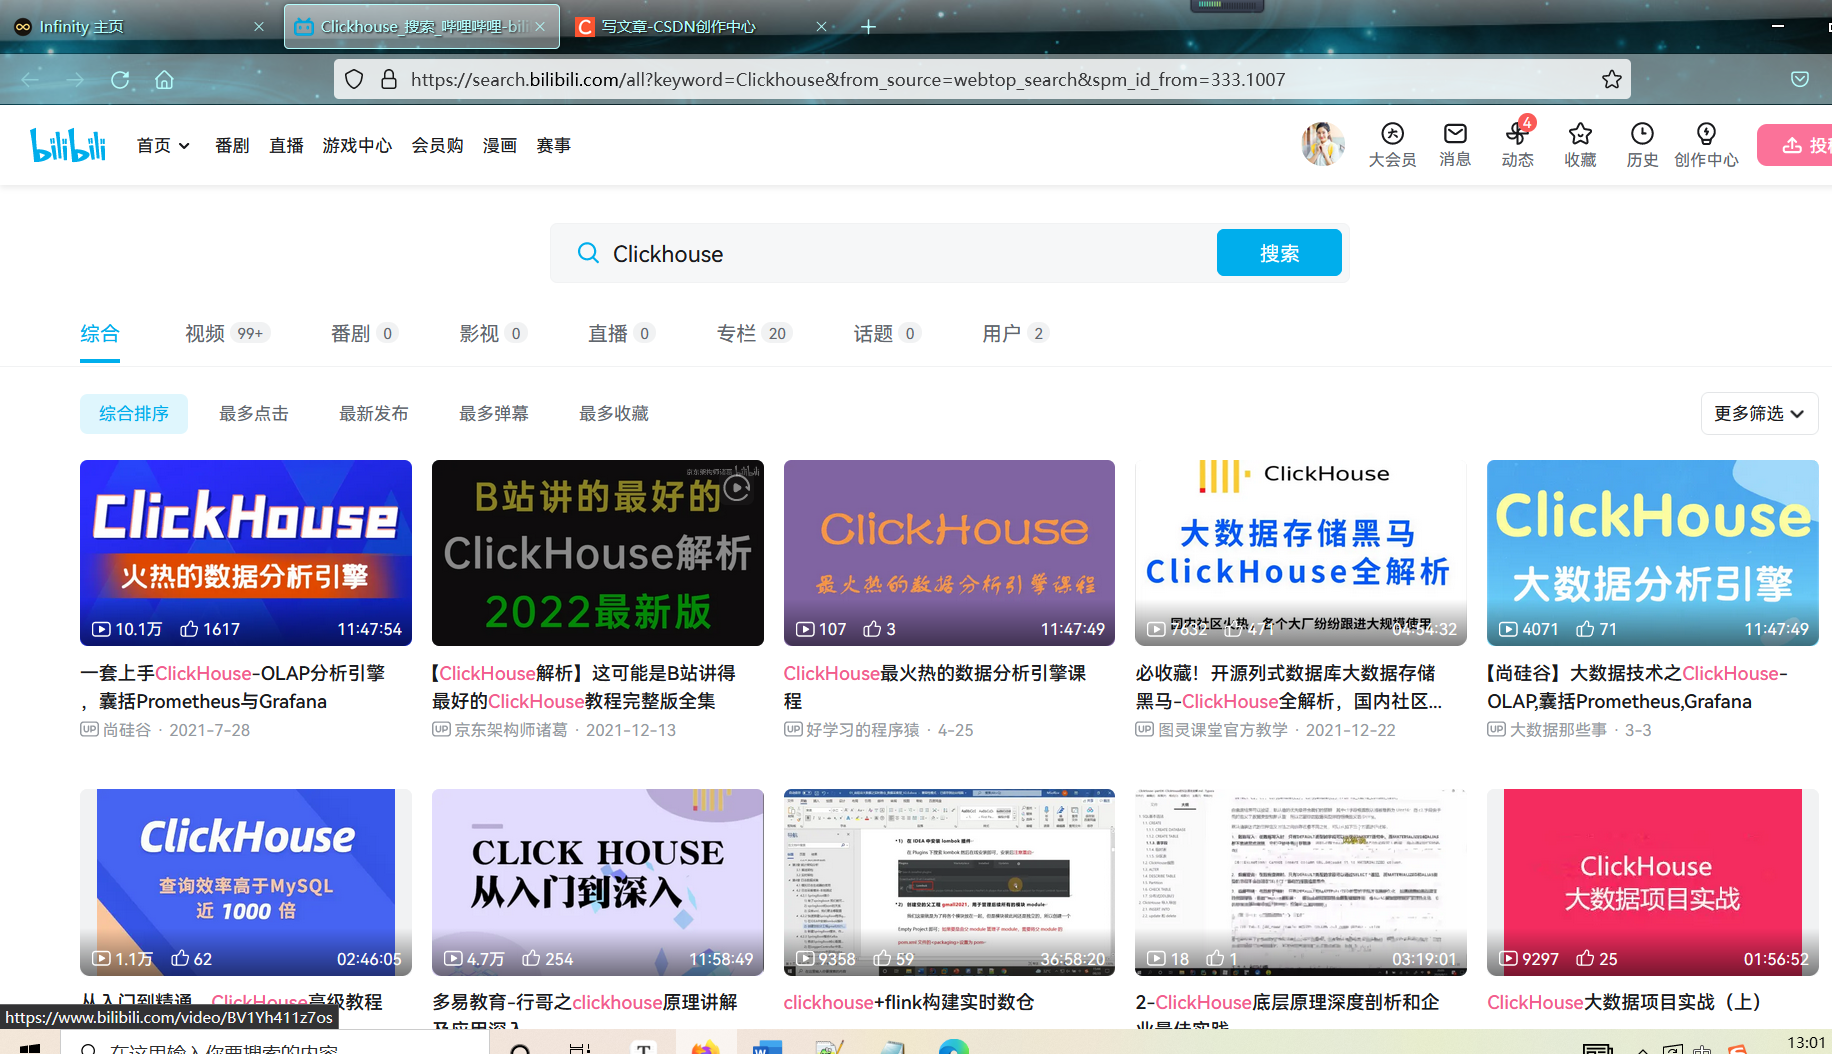The image size is (1832, 1054).
Task: Open the 大会员 membership icon
Action: pos(1392,145)
